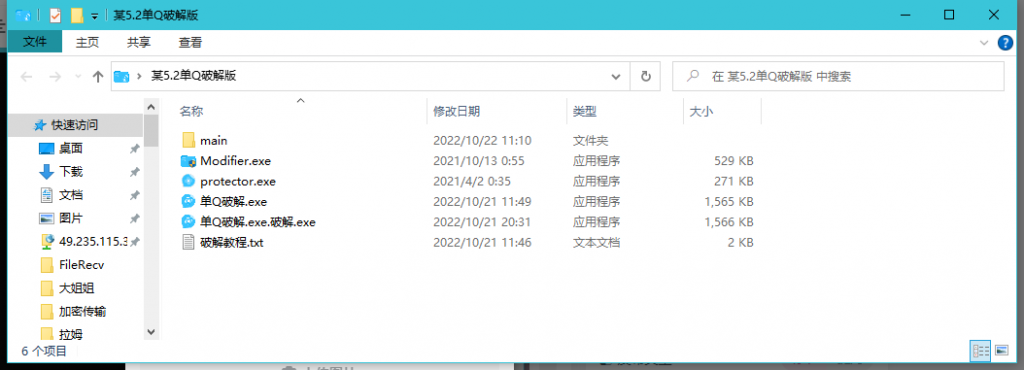Screen dimensions: 1024x370
Task: Open the 大姐姐 folder in sidebar
Action: tap(77, 288)
